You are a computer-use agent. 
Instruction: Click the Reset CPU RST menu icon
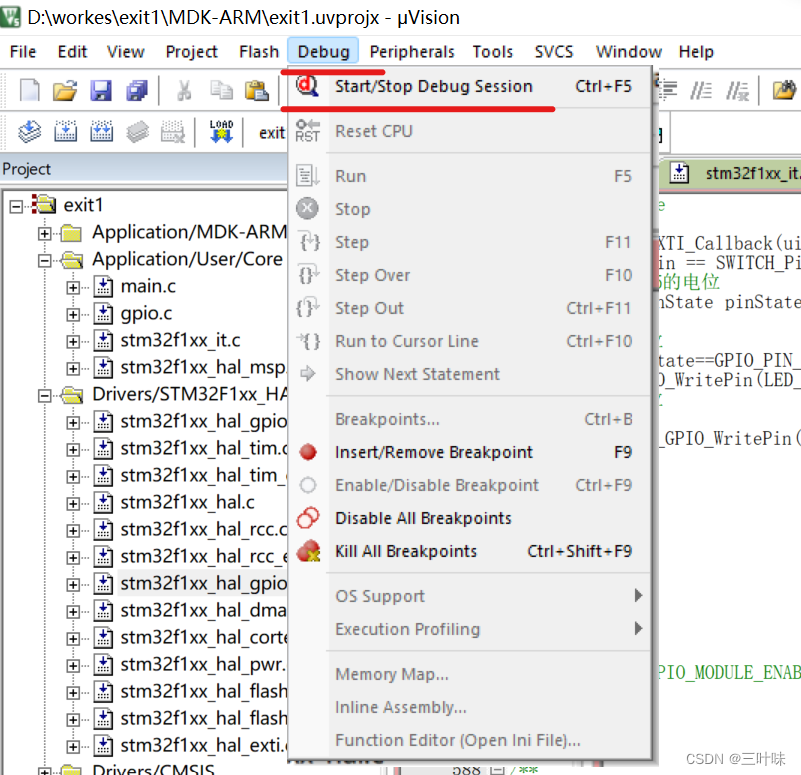308,131
